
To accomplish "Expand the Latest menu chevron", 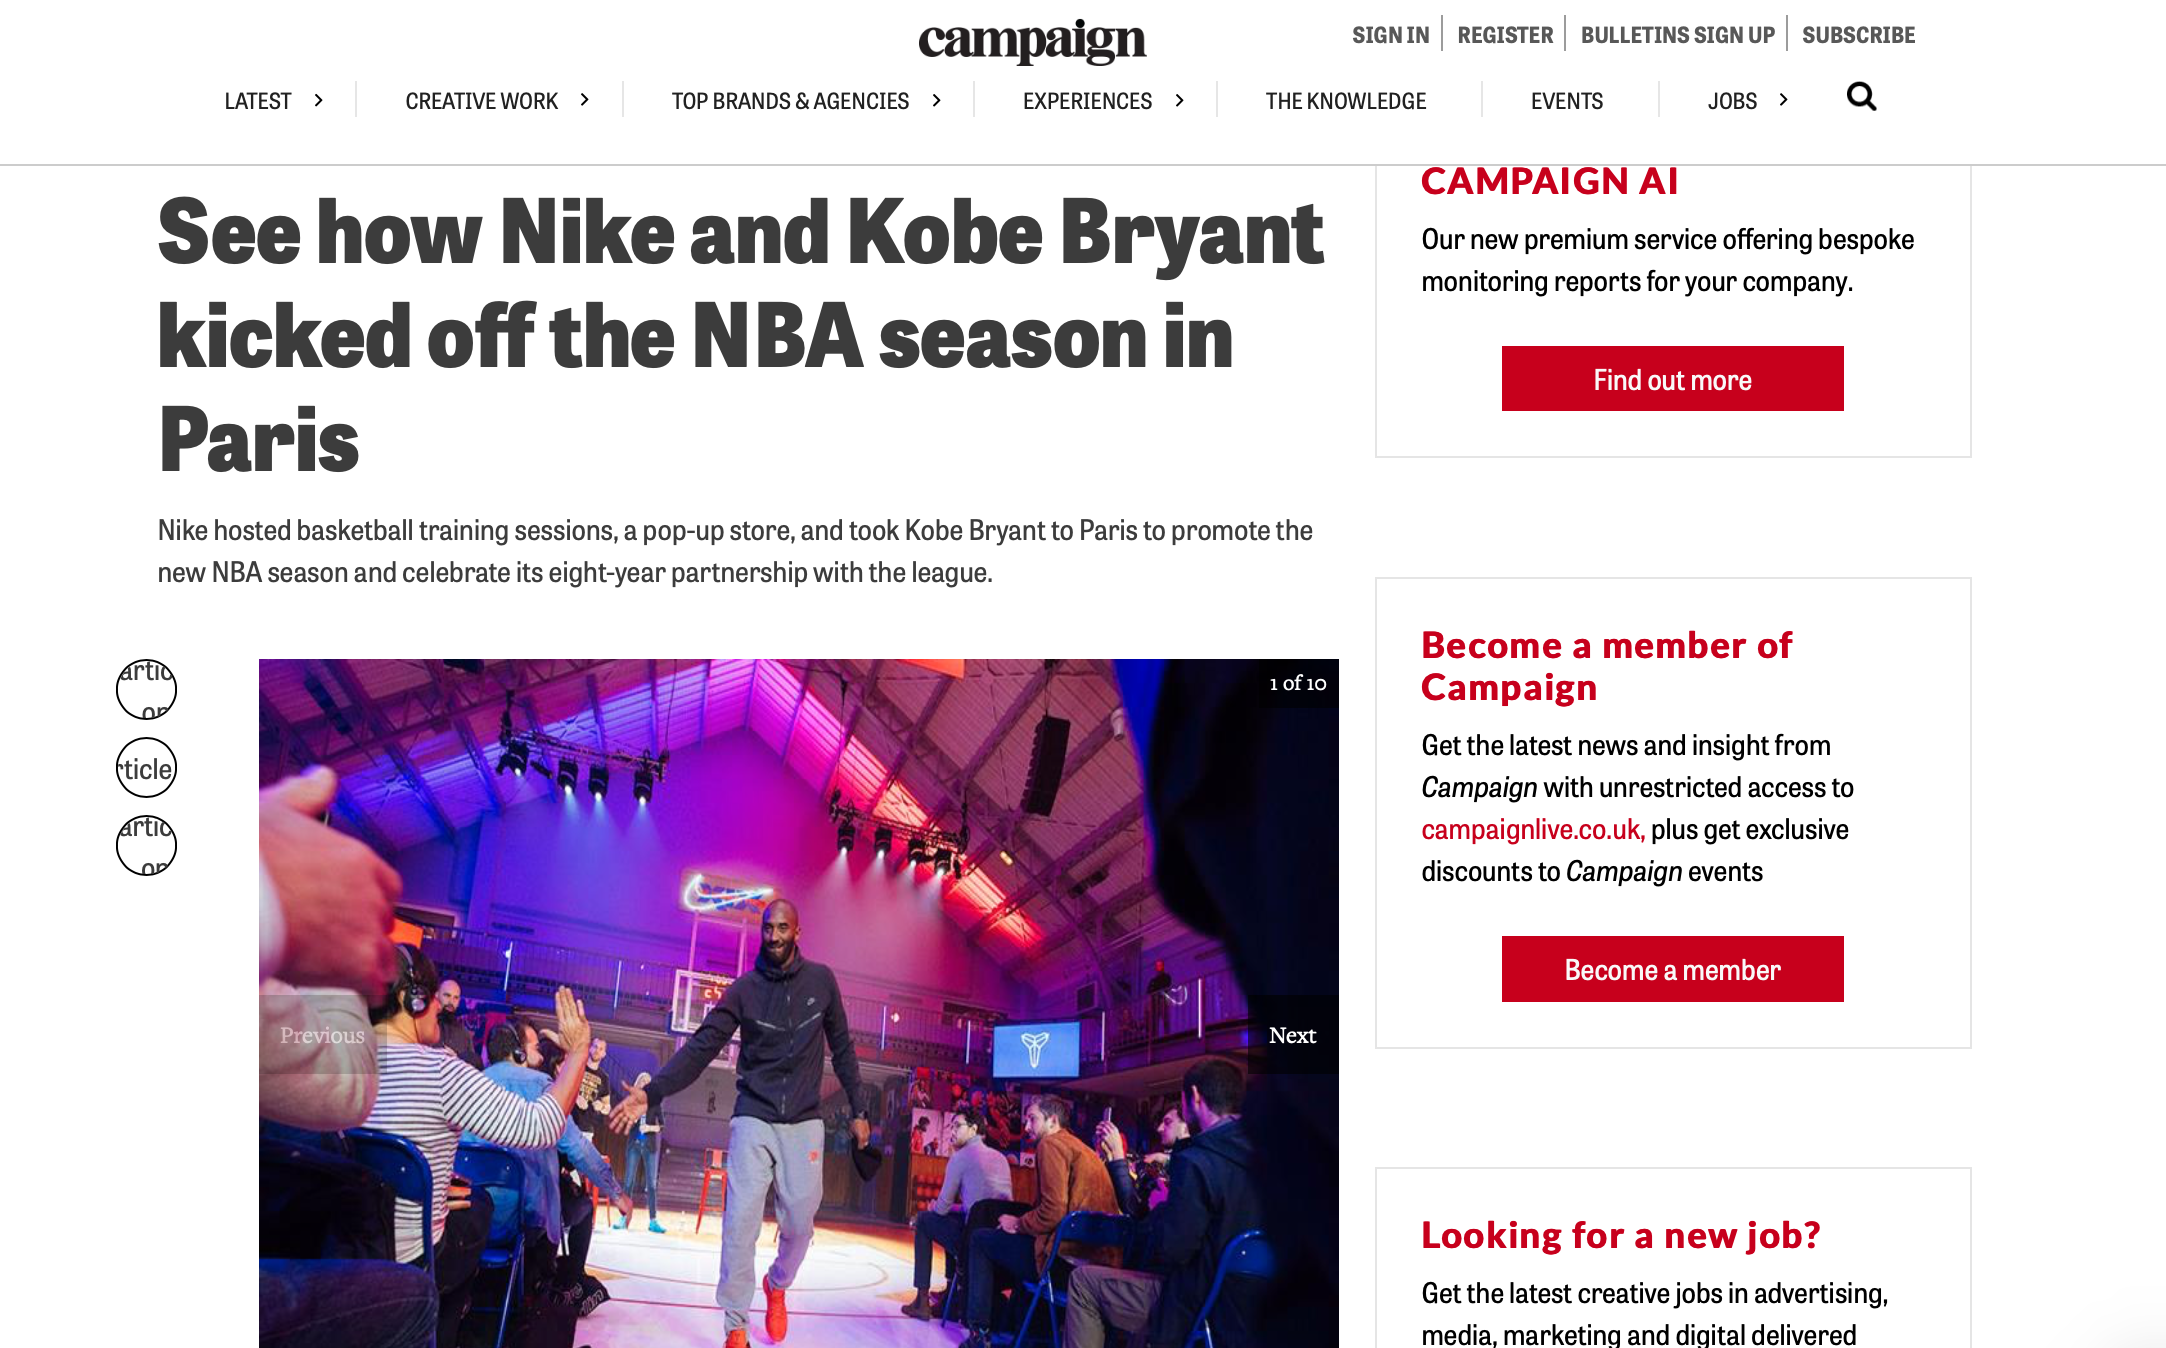I will 319,100.
